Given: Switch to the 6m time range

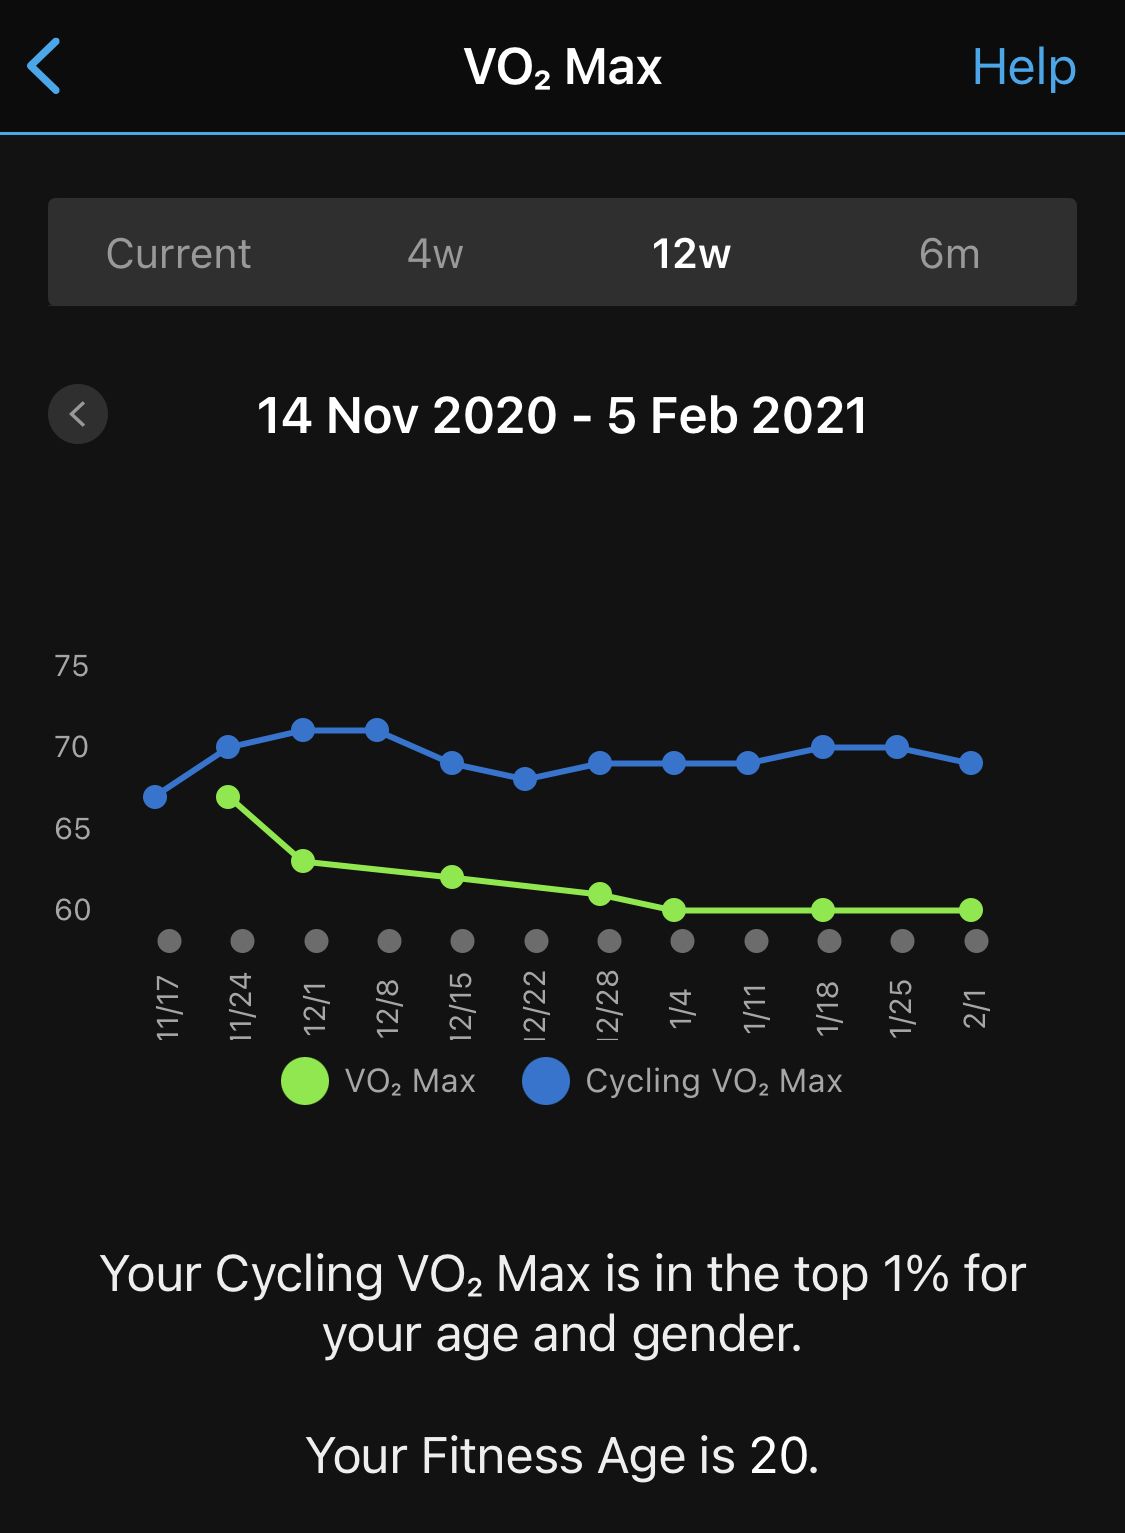Looking at the screenshot, I should click(x=949, y=253).
